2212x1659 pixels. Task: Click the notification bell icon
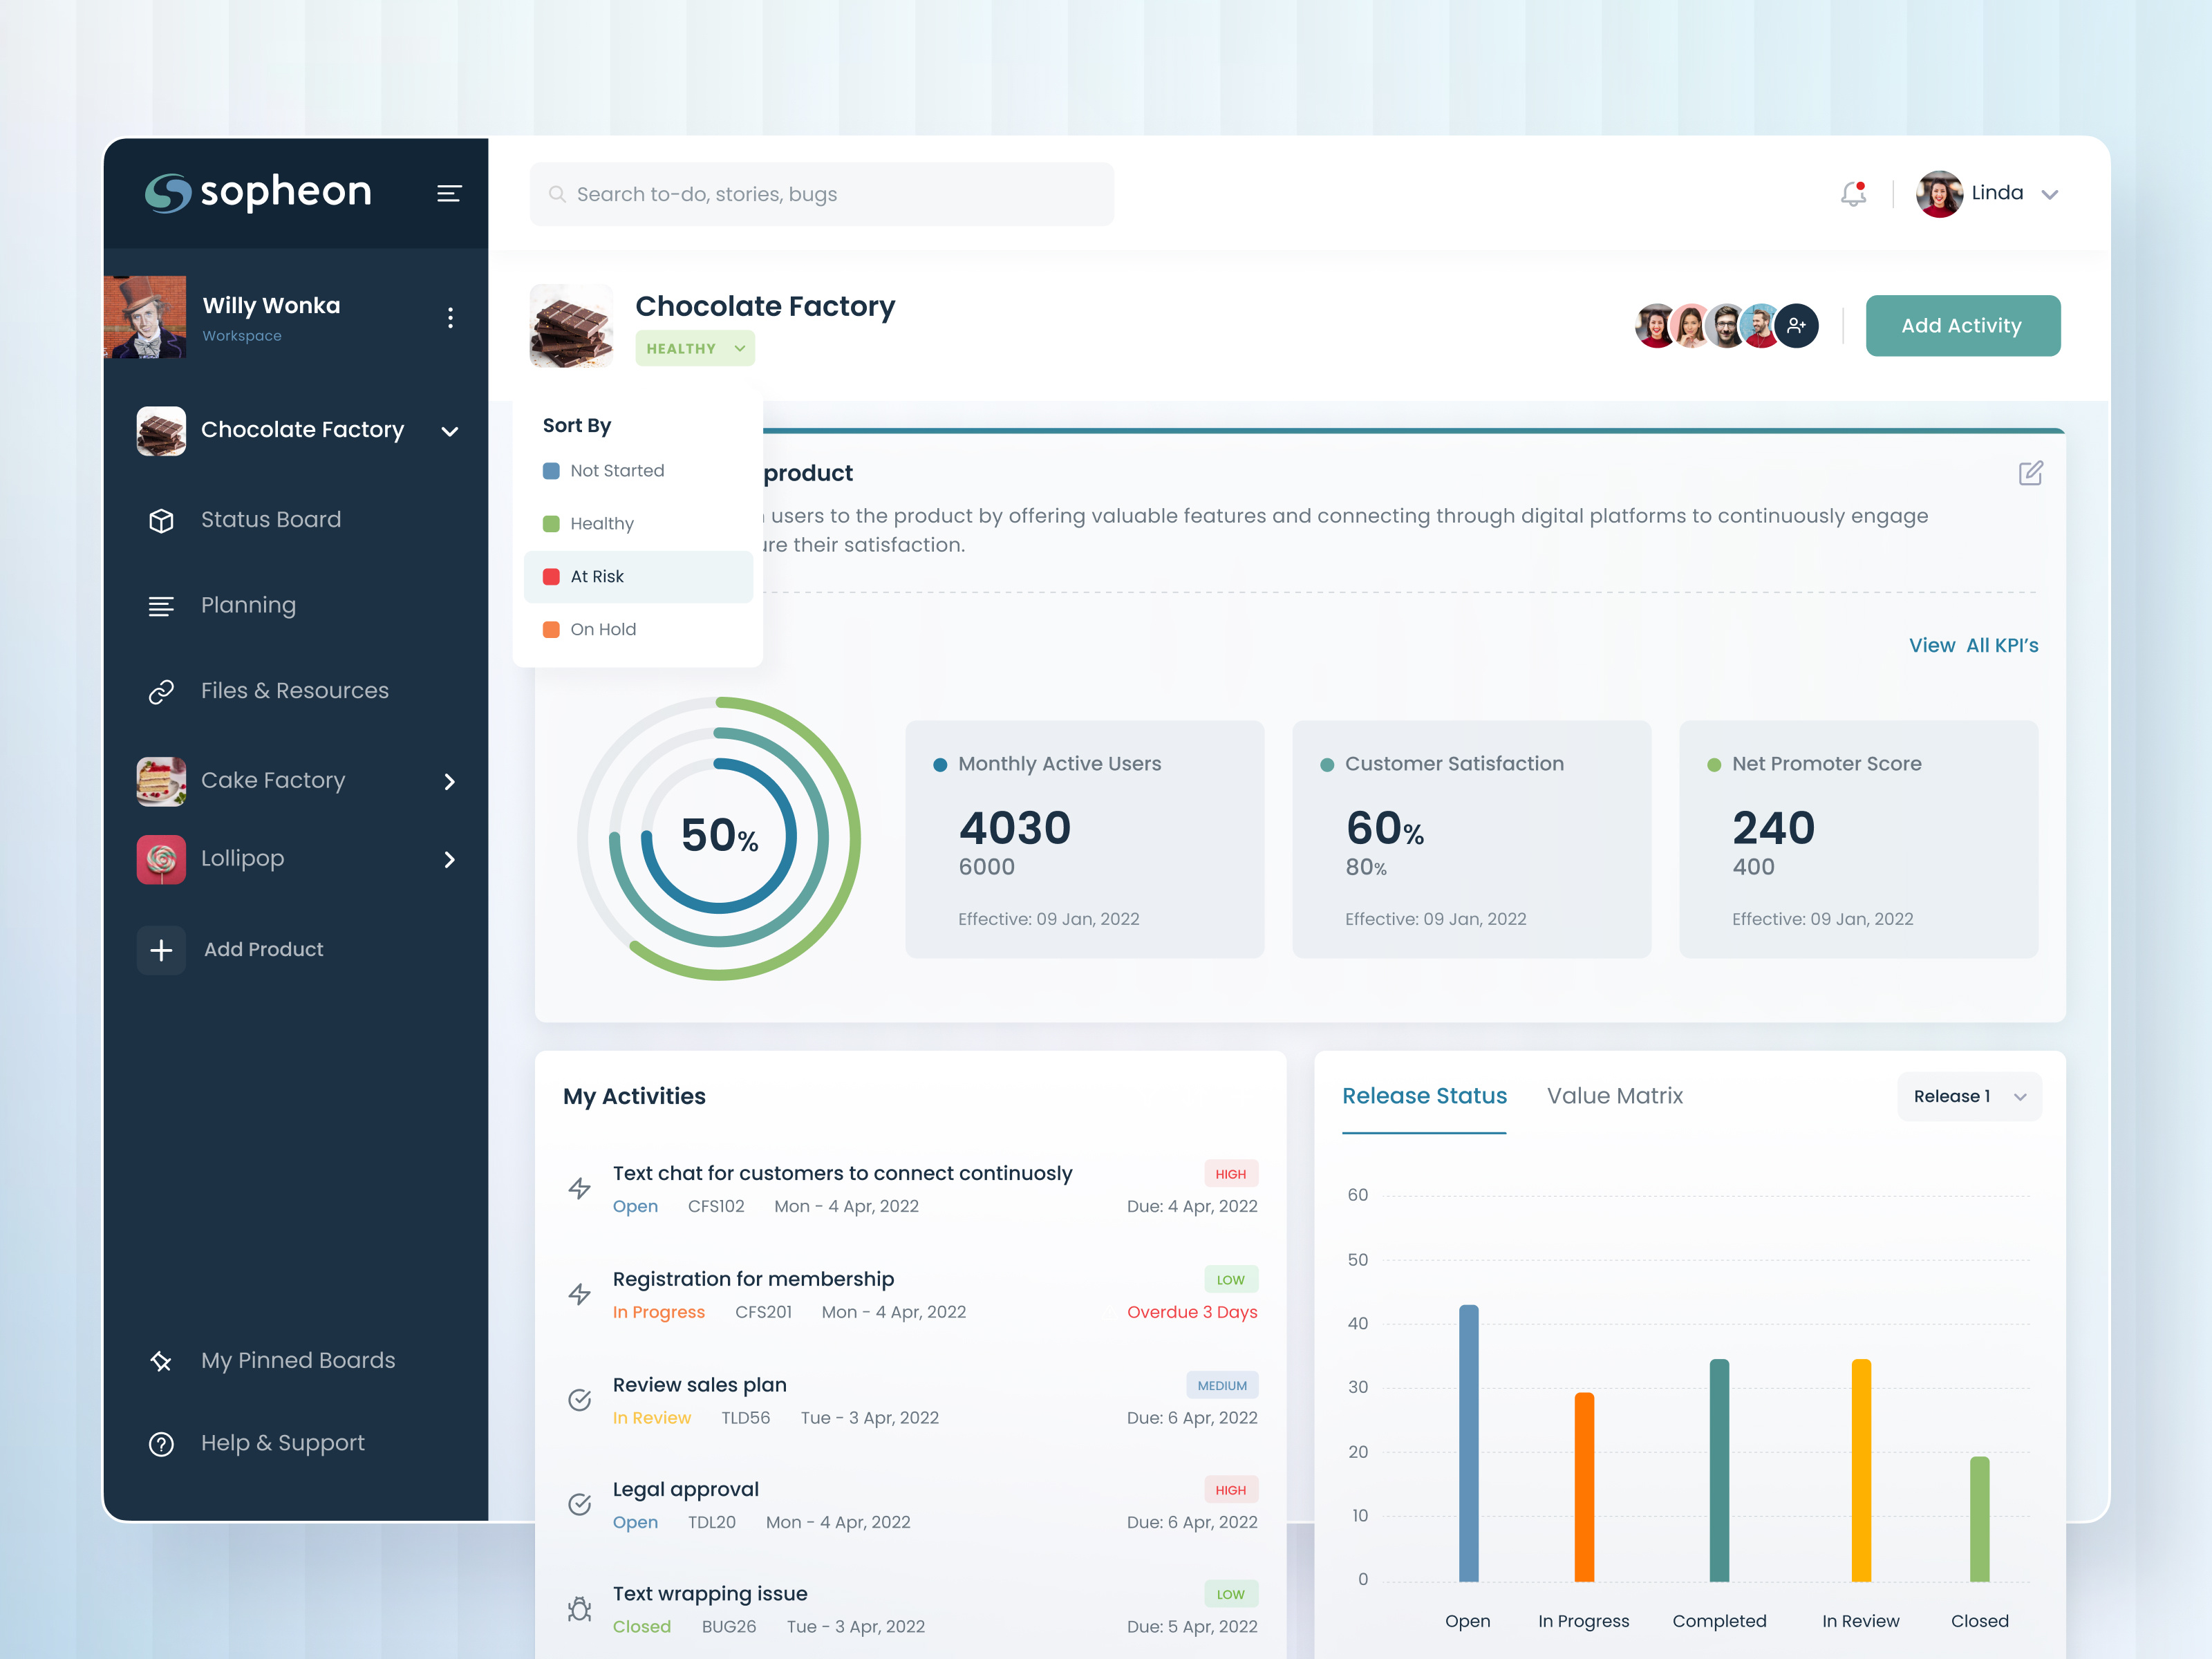1853,194
